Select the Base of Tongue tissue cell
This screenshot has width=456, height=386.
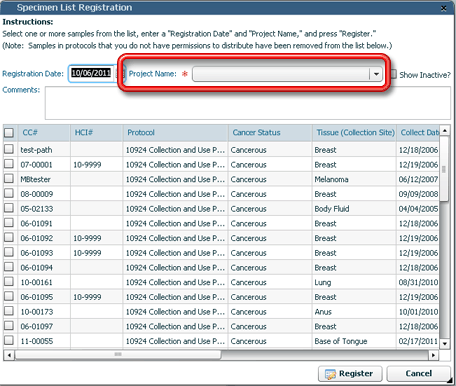click(x=354, y=341)
